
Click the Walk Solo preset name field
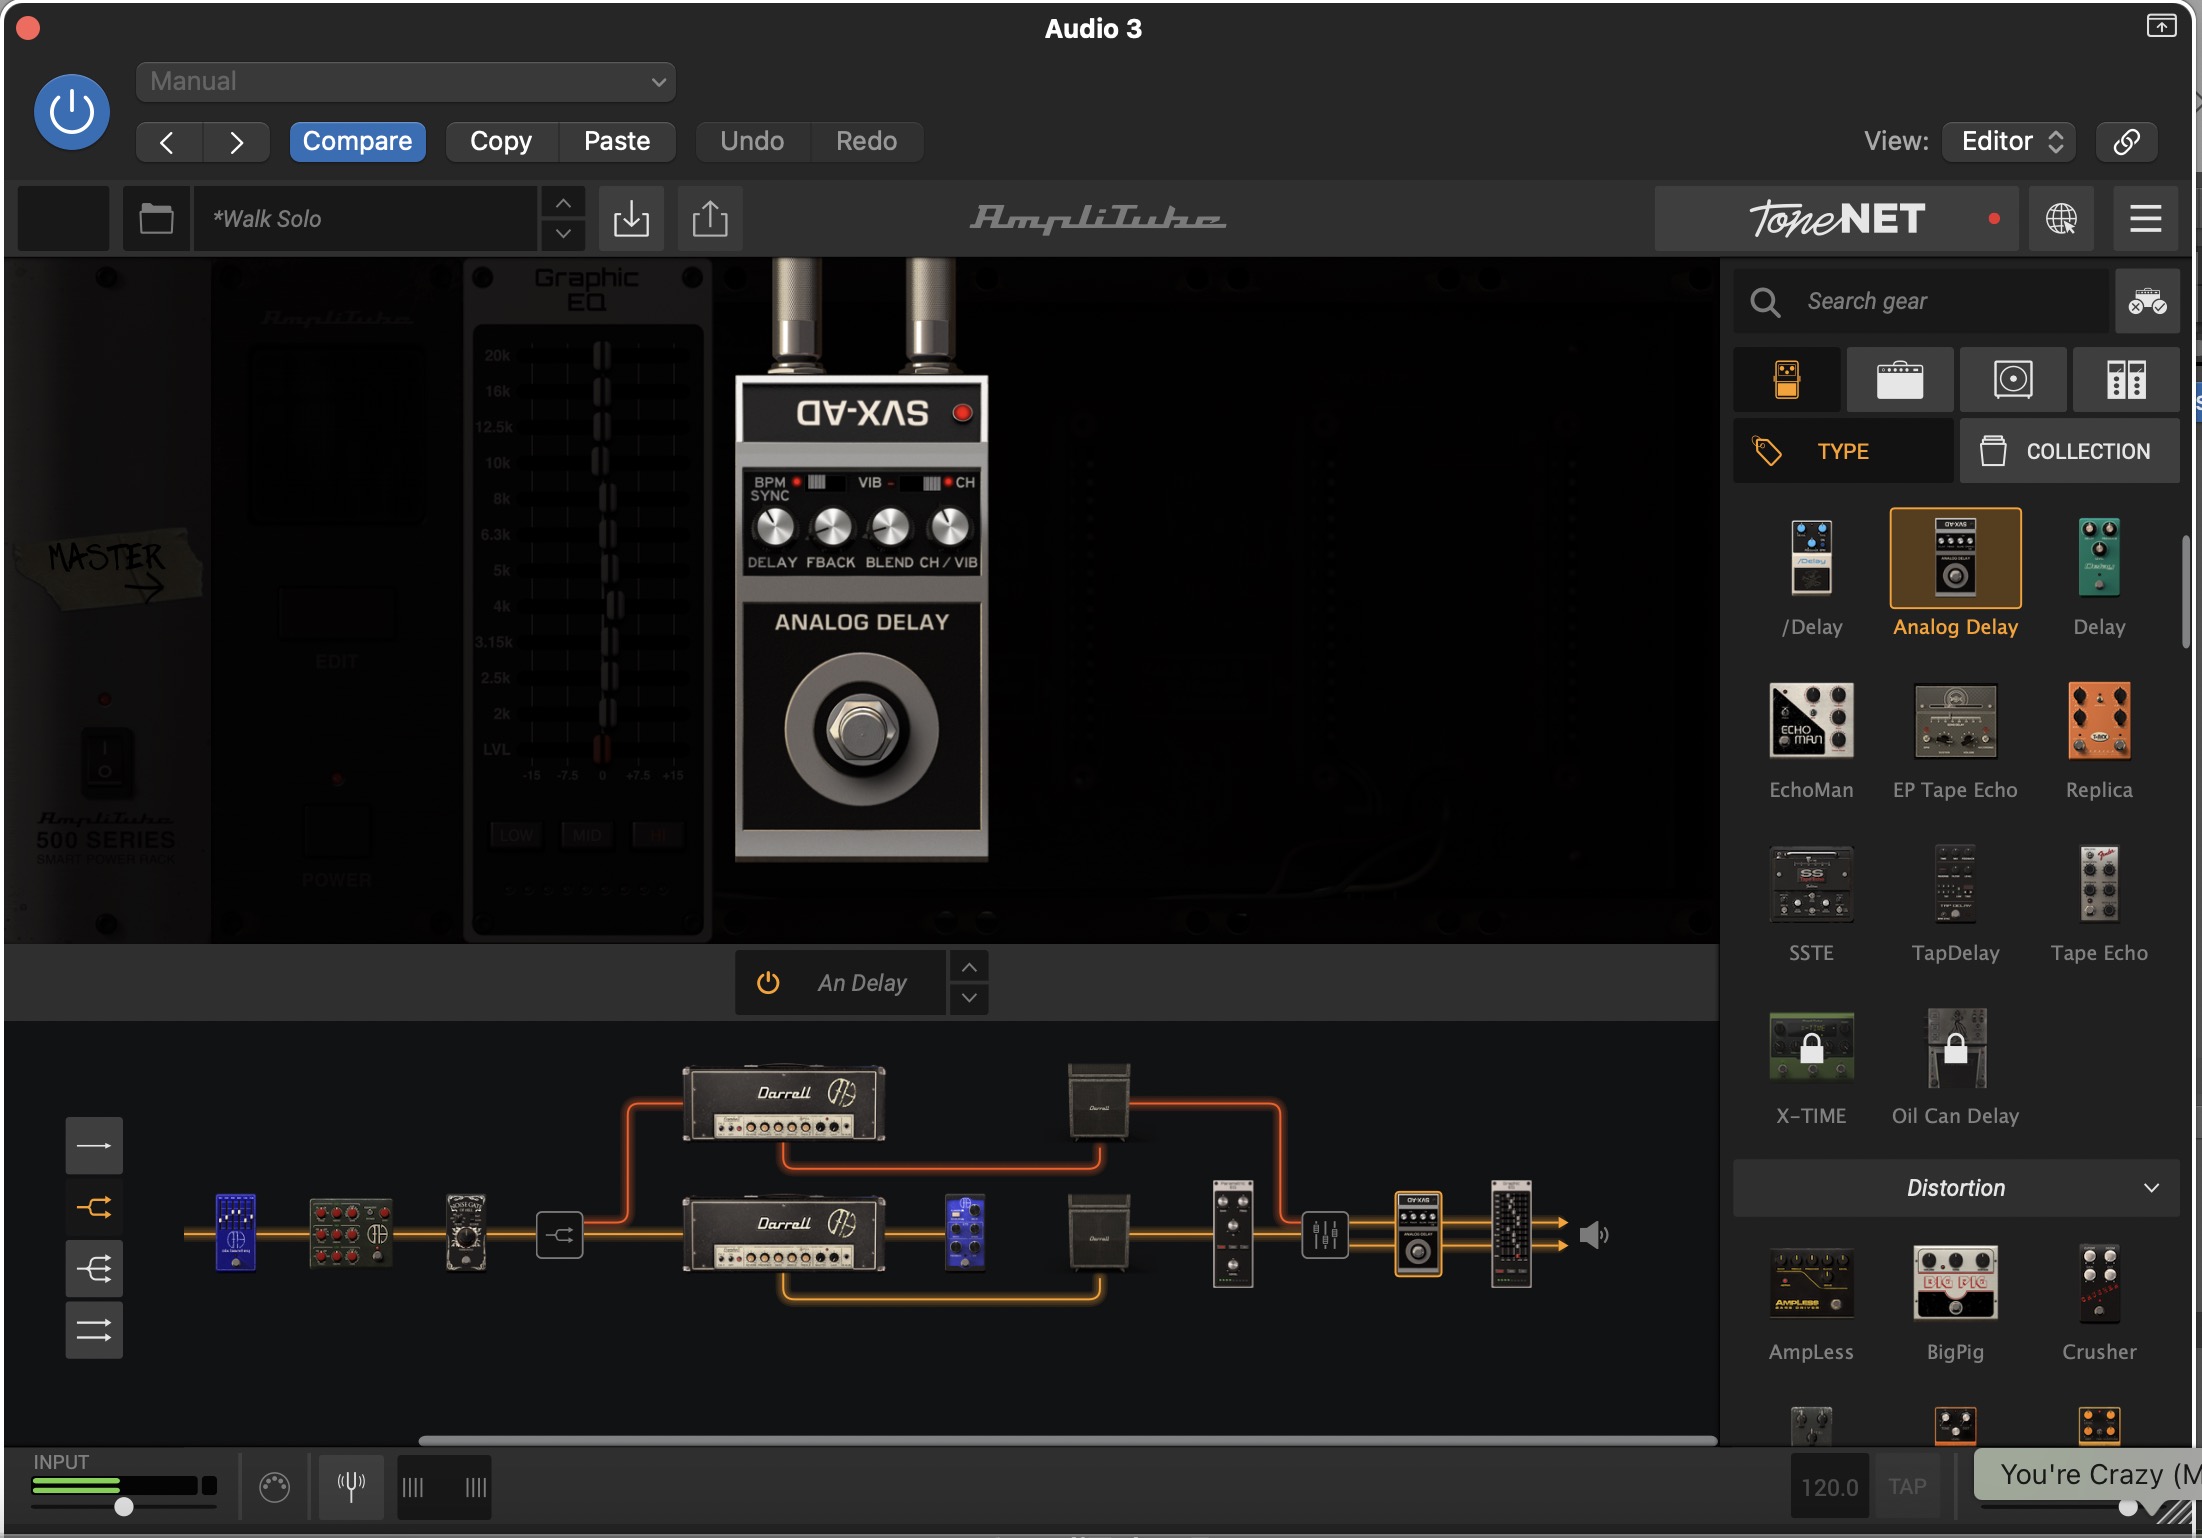pos(366,218)
